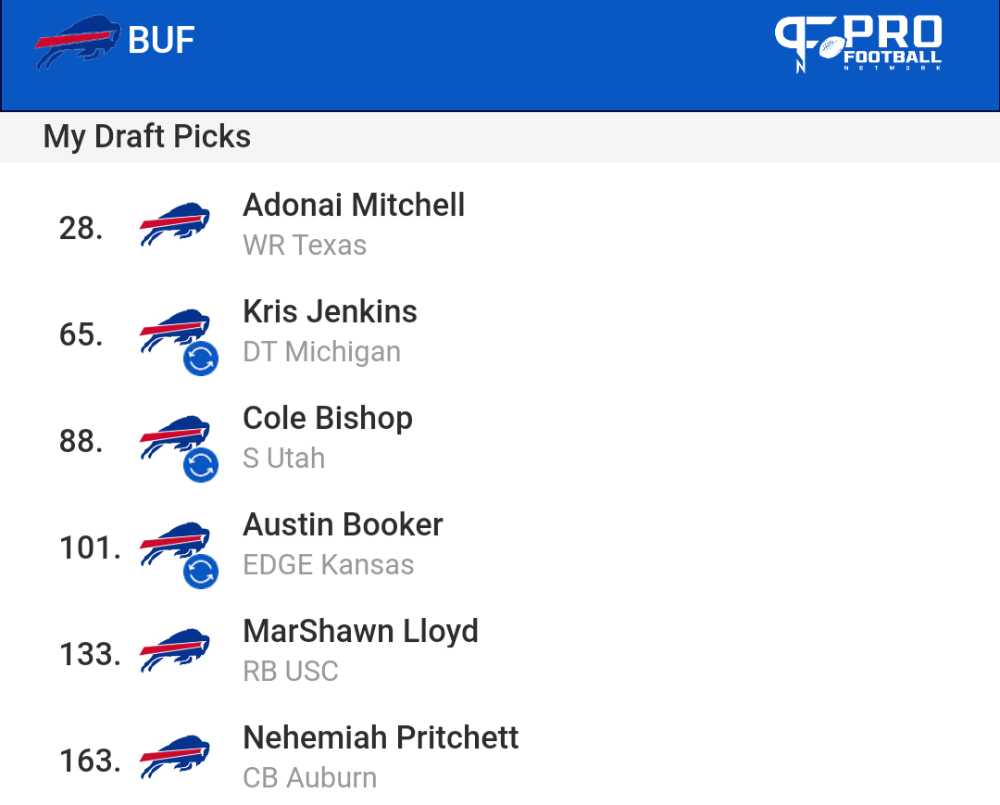The image size is (1000, 805).
Task: Click Bills logo beside Nehemiah Pritchett
Action: click(175, 757)
